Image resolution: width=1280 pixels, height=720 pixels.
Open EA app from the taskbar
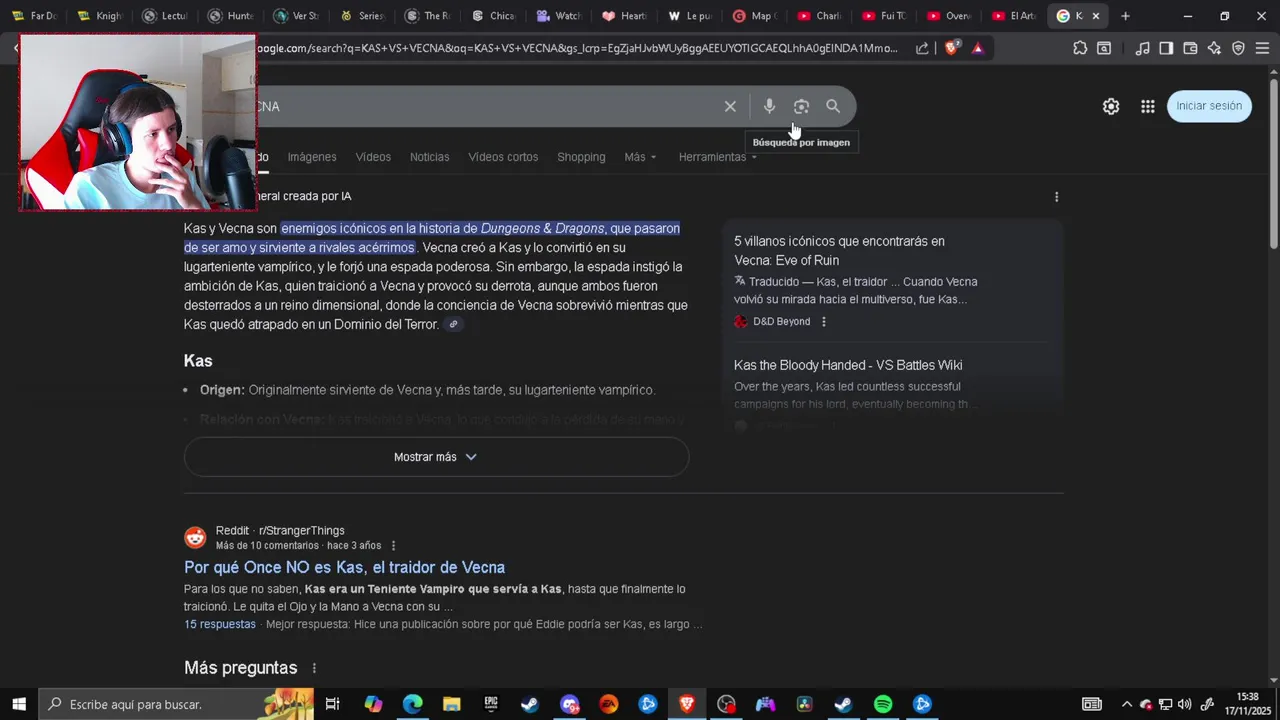coord(609,704)
